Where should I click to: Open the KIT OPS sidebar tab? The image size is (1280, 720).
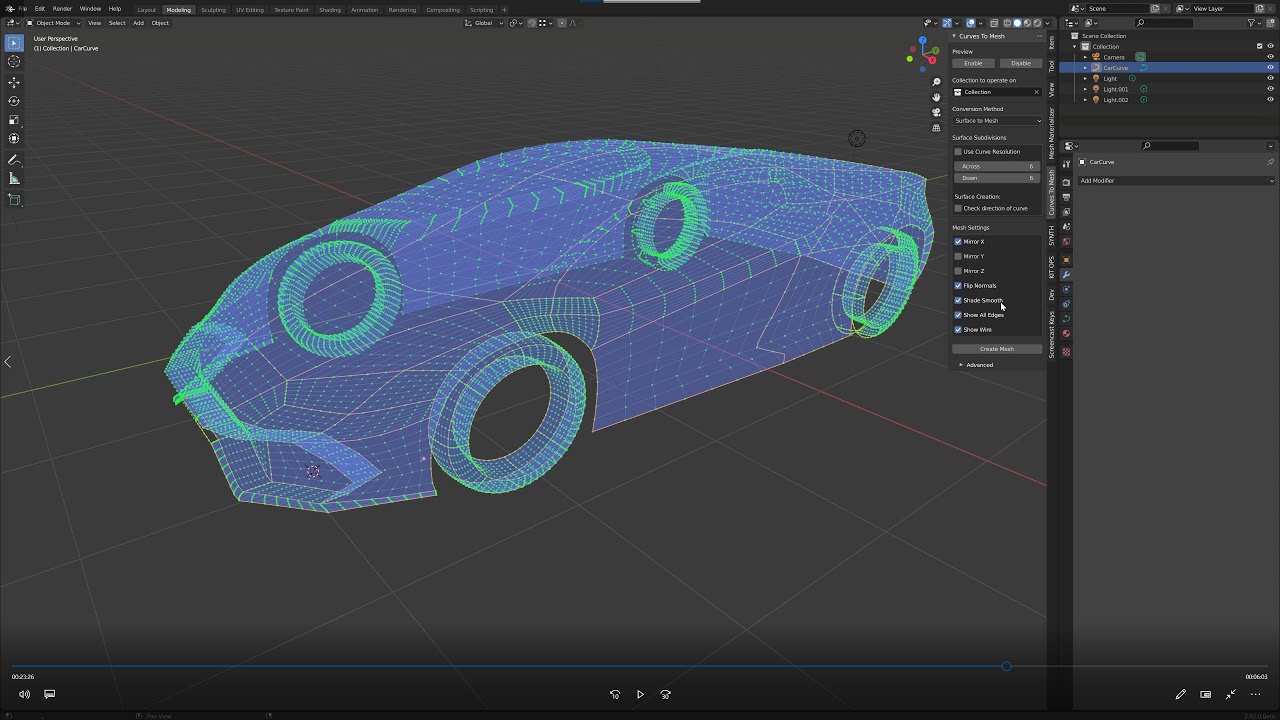tap(1051, 268)
